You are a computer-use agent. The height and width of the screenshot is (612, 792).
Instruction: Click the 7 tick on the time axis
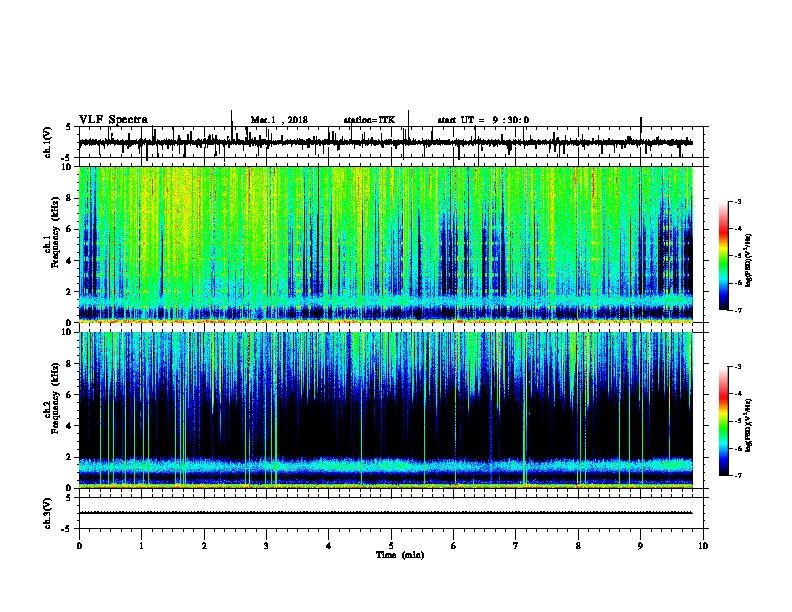[x=516, y=546]
